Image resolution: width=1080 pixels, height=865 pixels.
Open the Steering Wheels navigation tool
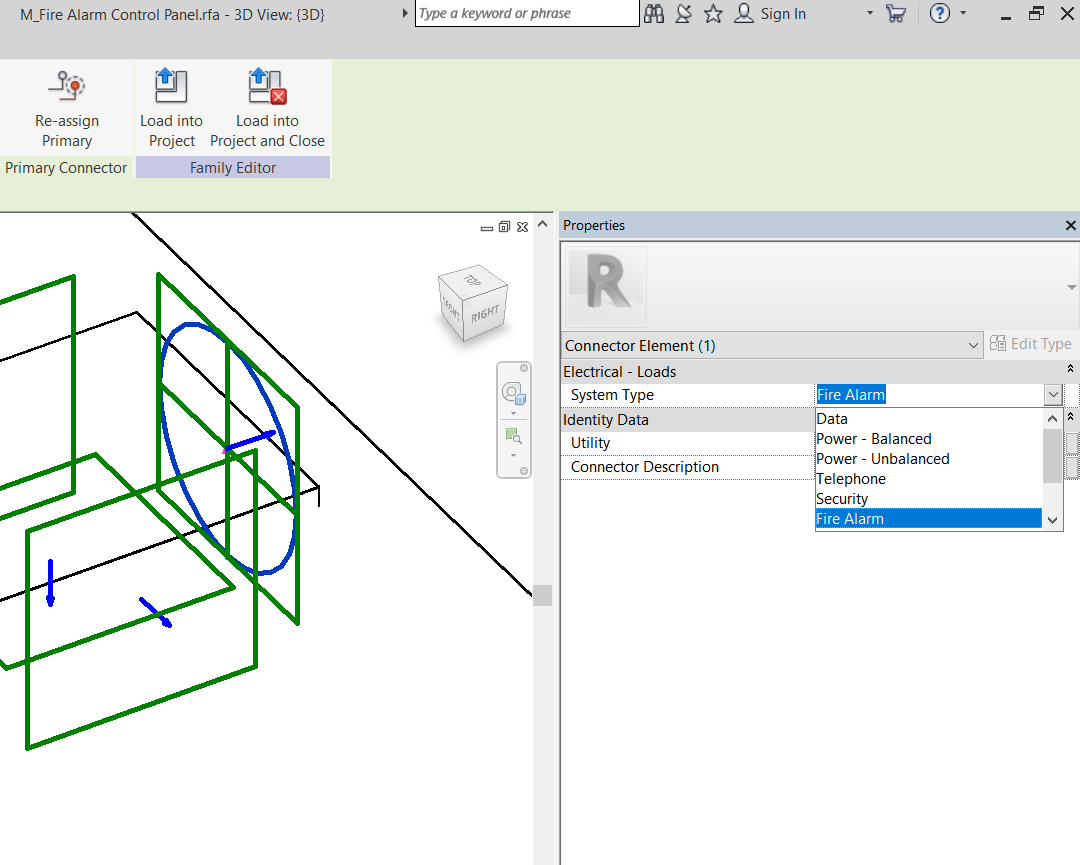[x=513, y=393]
